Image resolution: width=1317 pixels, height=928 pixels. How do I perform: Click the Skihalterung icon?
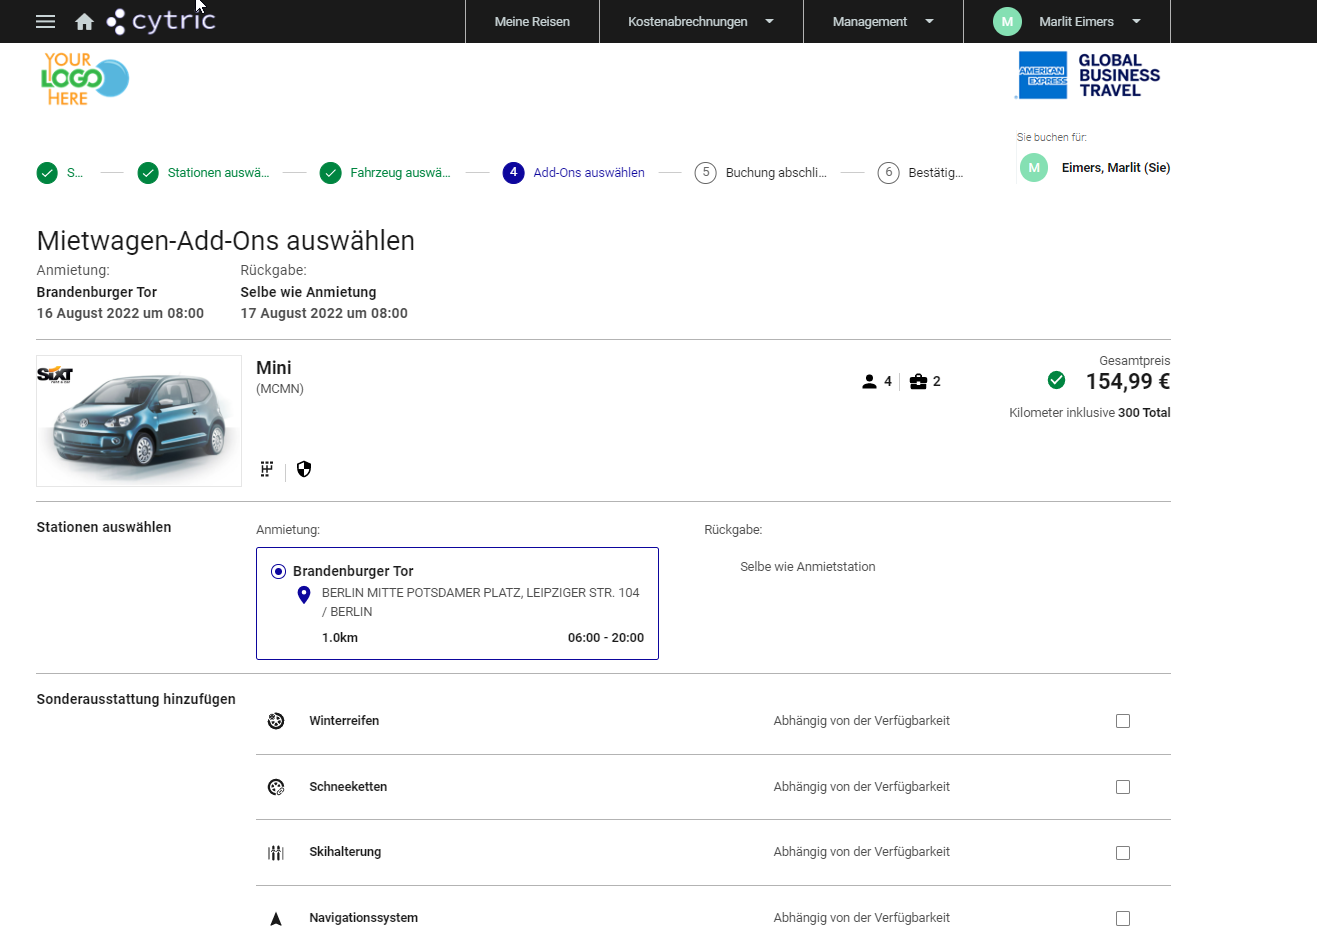(x=276, y=853)
